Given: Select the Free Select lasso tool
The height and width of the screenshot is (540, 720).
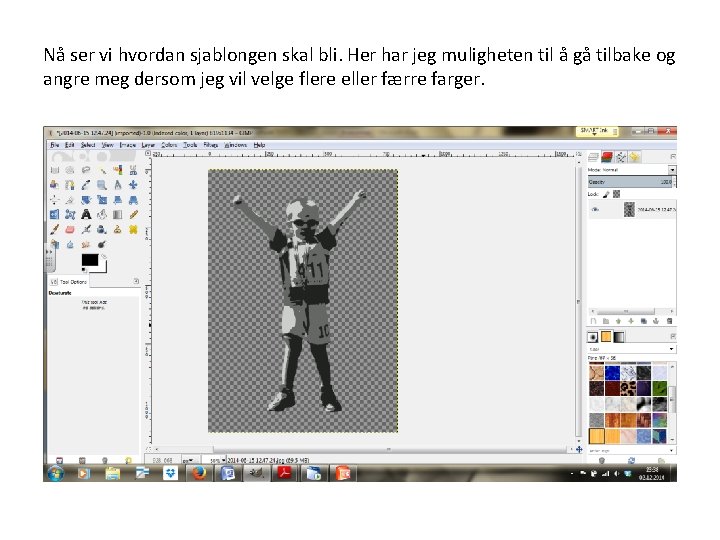Looking at the screenshot, I should click(x=86, y=170).
